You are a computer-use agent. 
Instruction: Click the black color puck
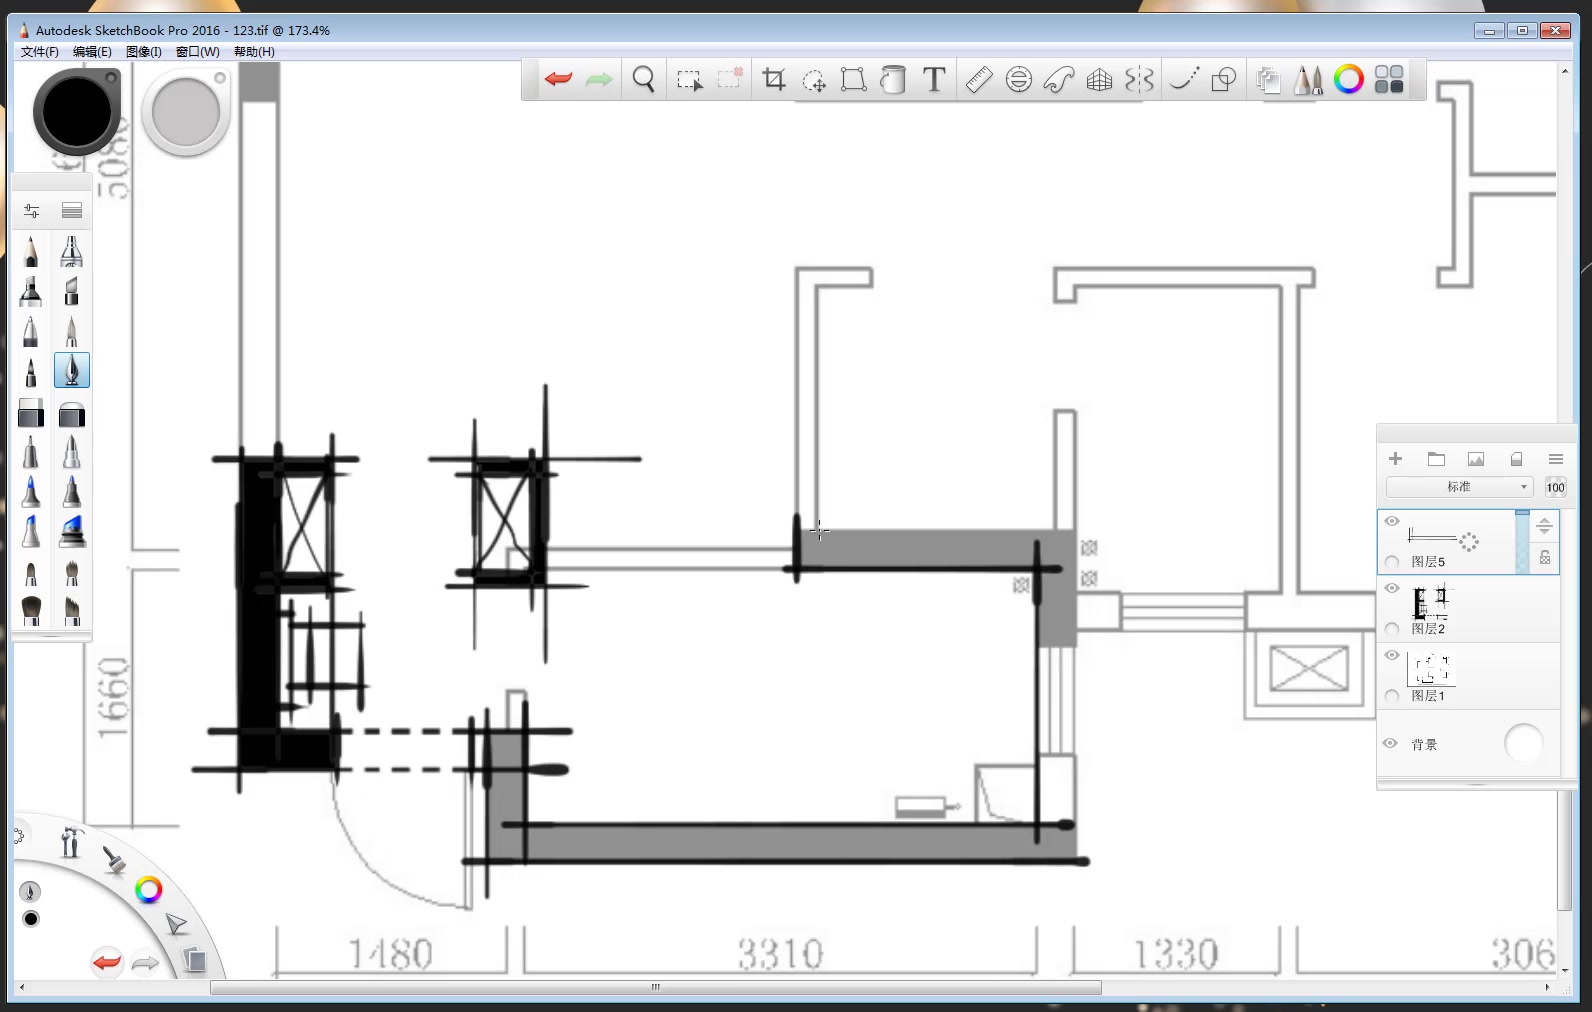pyautogui.click(x=76, y=112)
